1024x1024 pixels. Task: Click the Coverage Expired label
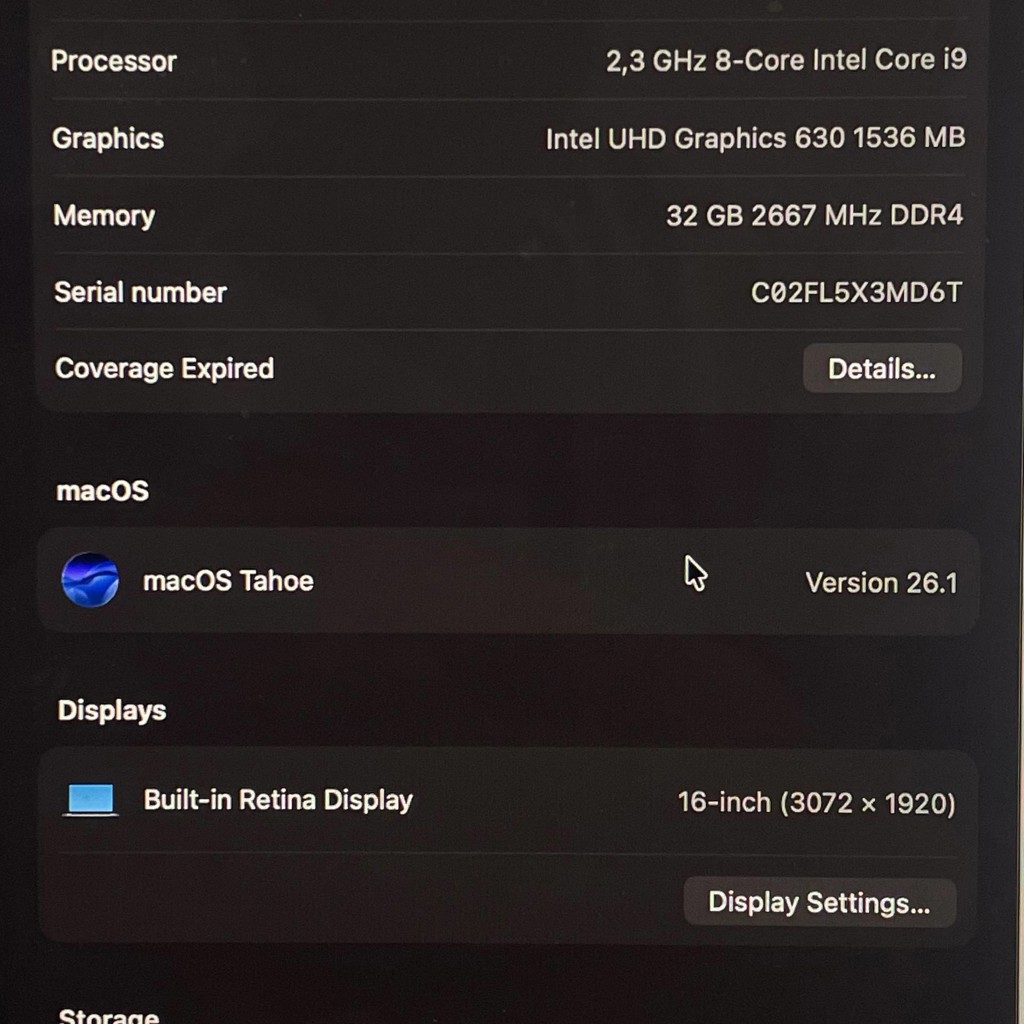tap(165, 368)
